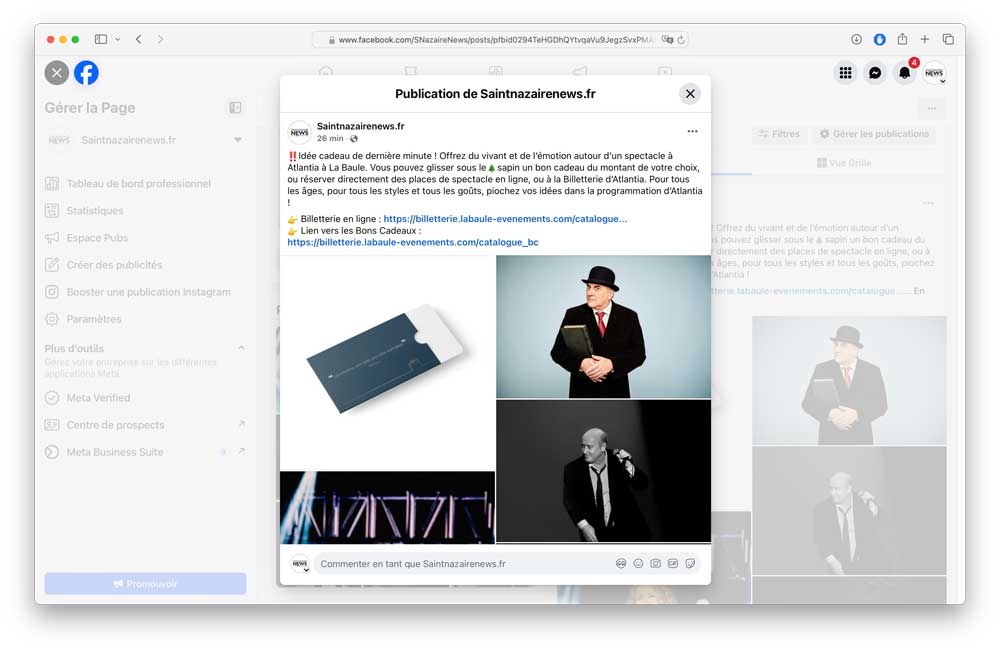Open the Facebook apps grid menu
This screenshot has width=1000, height=650.
tap(846, 72)
